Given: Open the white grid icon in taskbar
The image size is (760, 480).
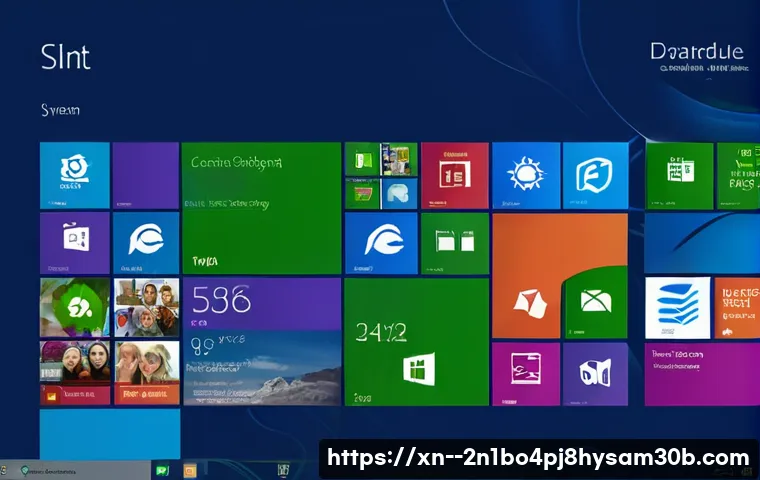Looking at the screenshot, I should (283, 469).
